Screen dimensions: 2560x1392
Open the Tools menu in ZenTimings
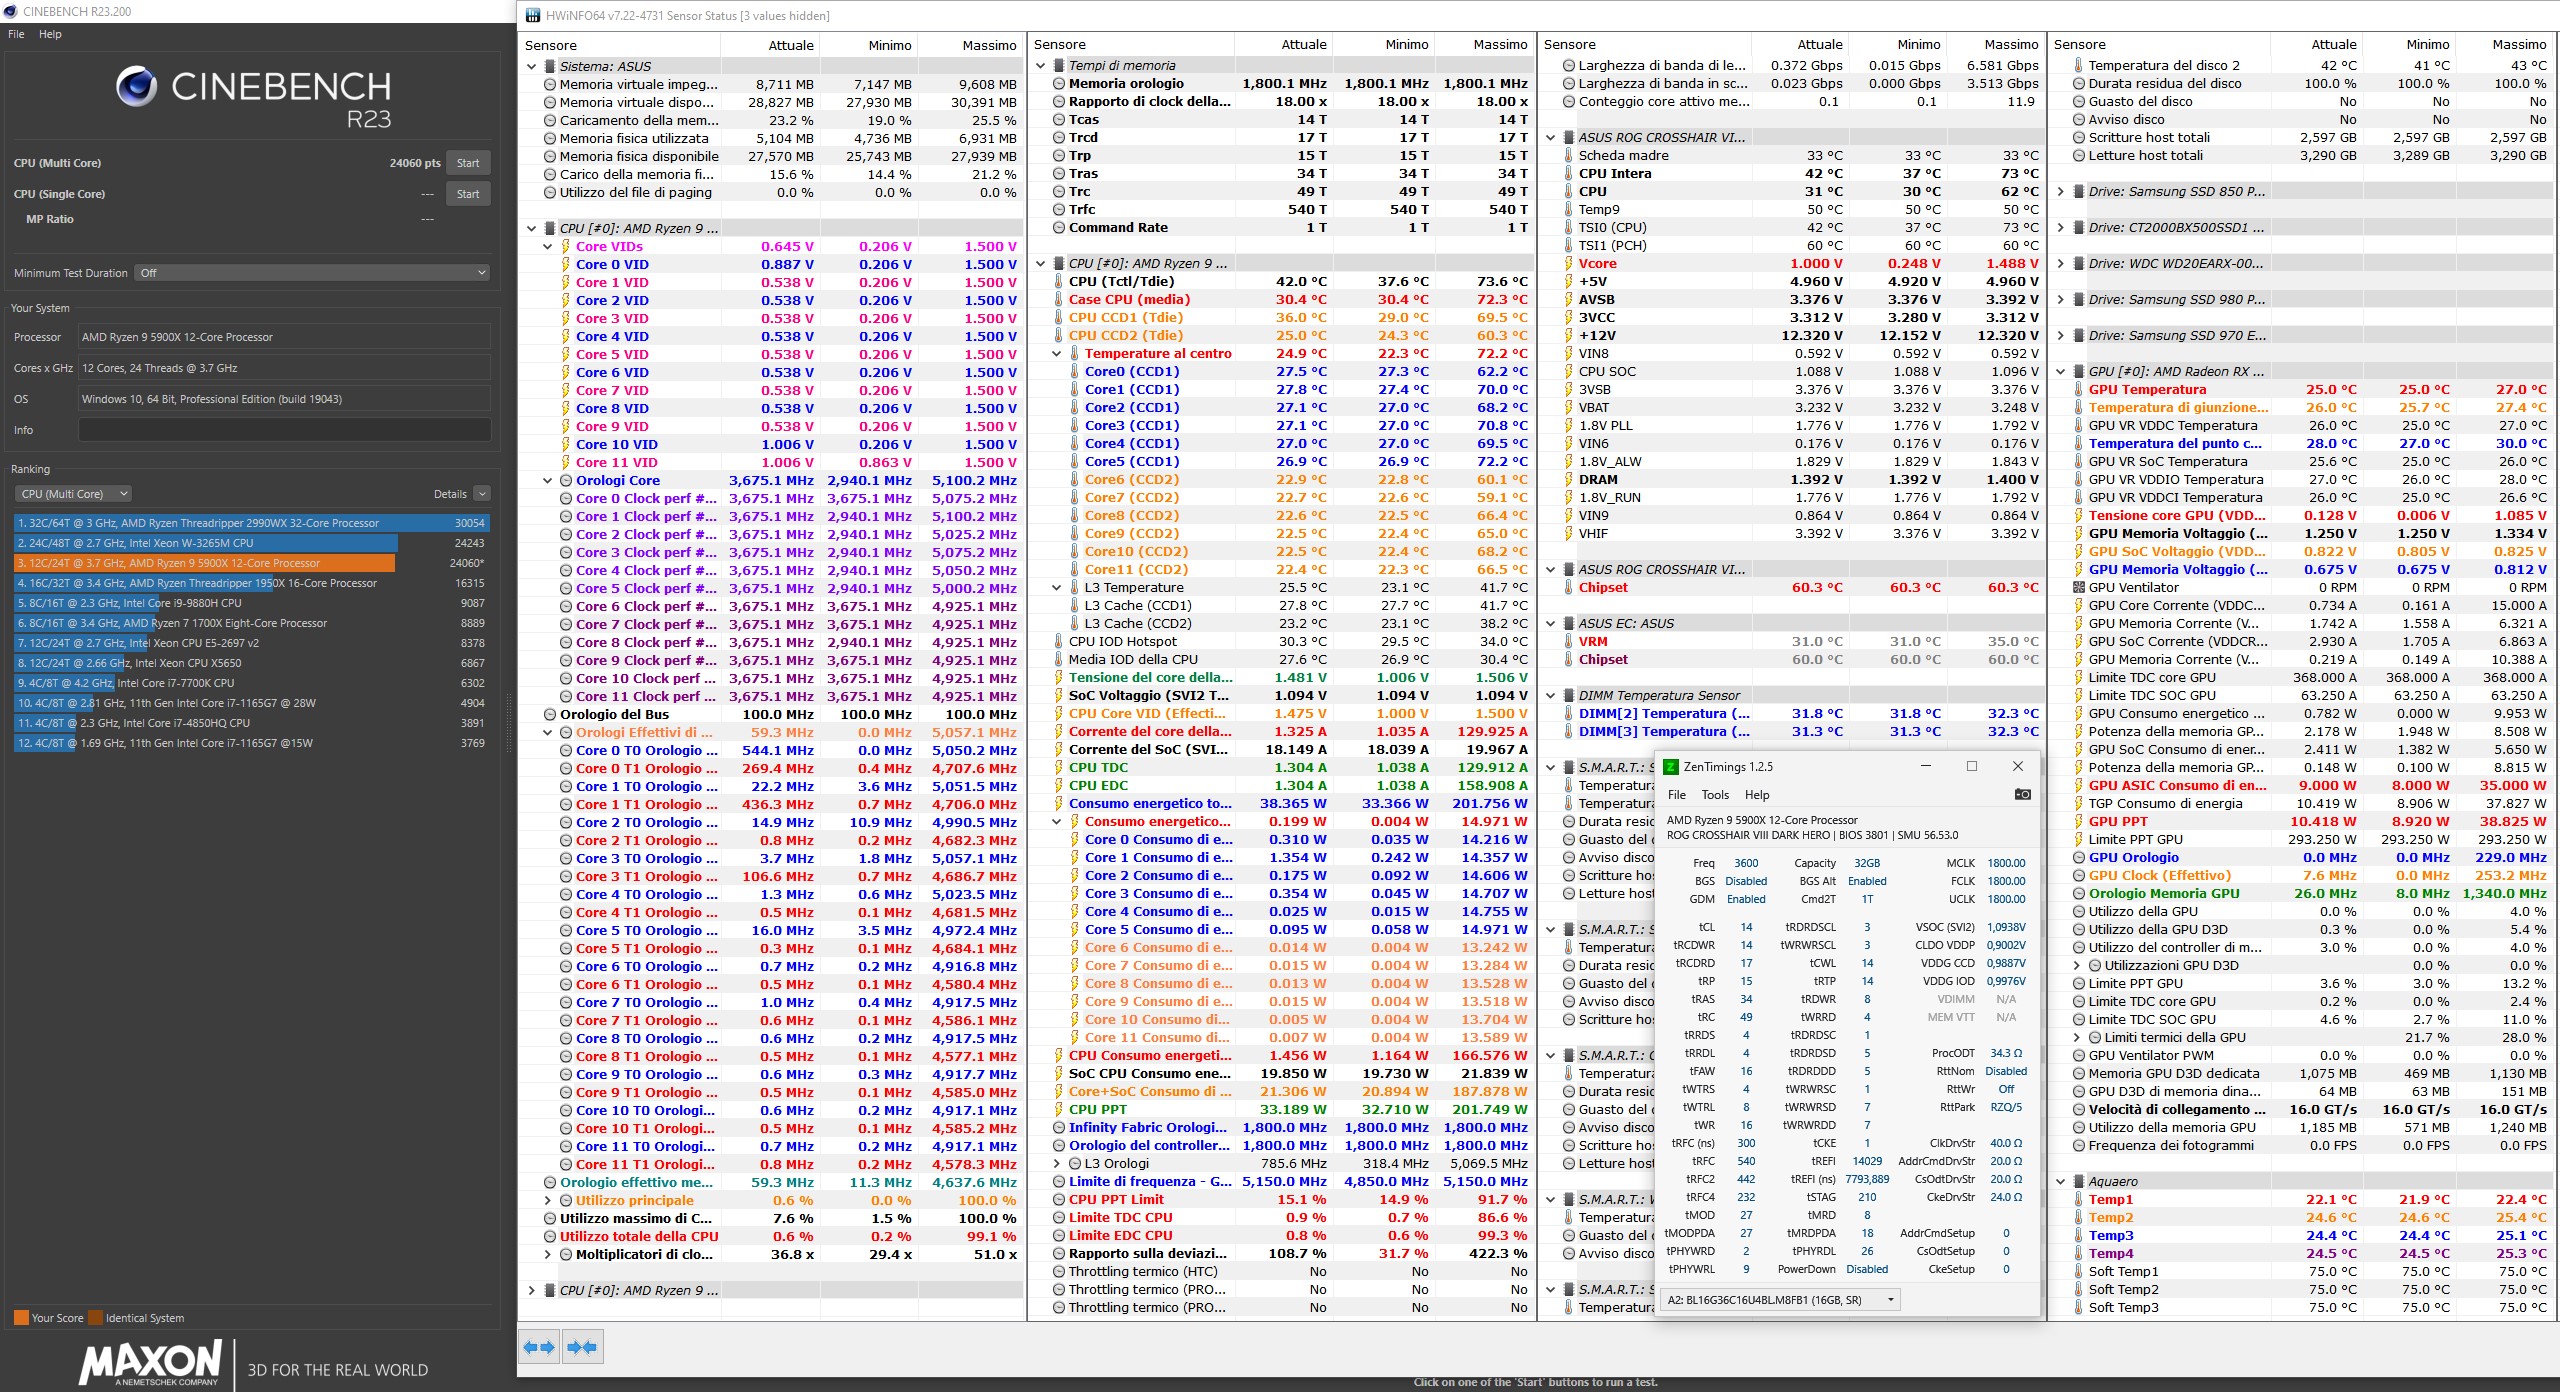(1715, 795)
